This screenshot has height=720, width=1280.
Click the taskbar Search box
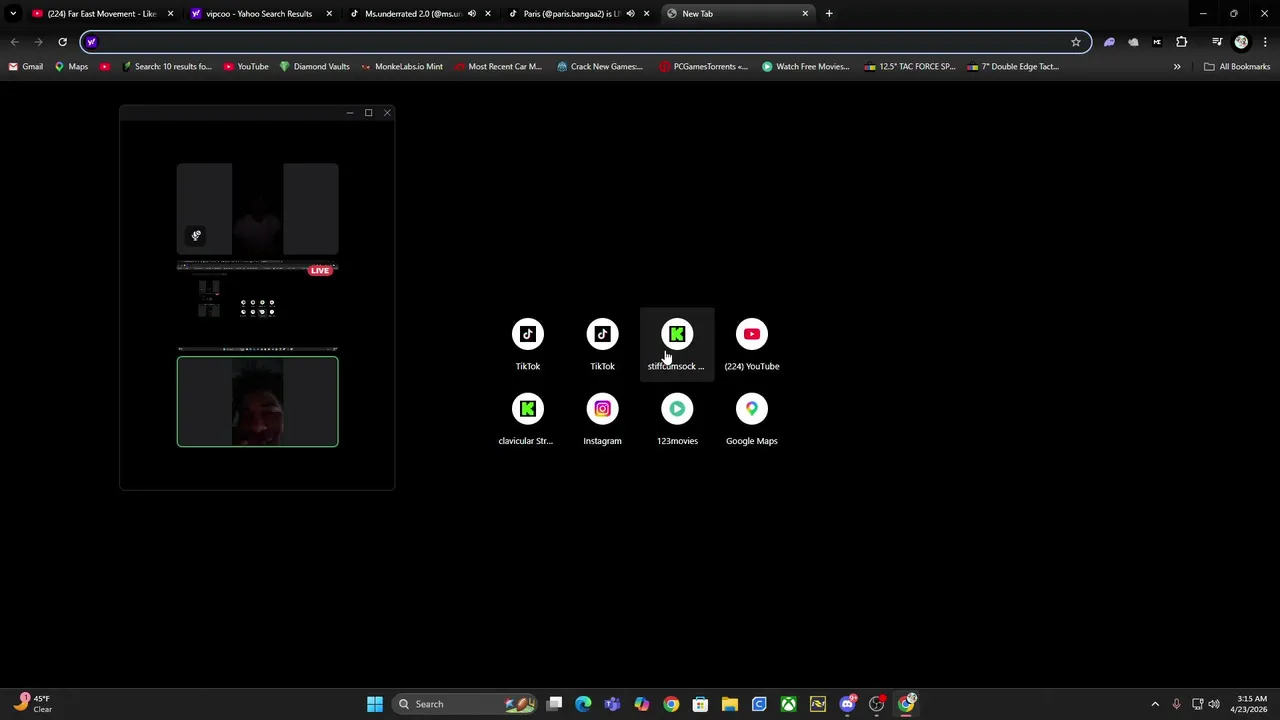coord(465,704)
